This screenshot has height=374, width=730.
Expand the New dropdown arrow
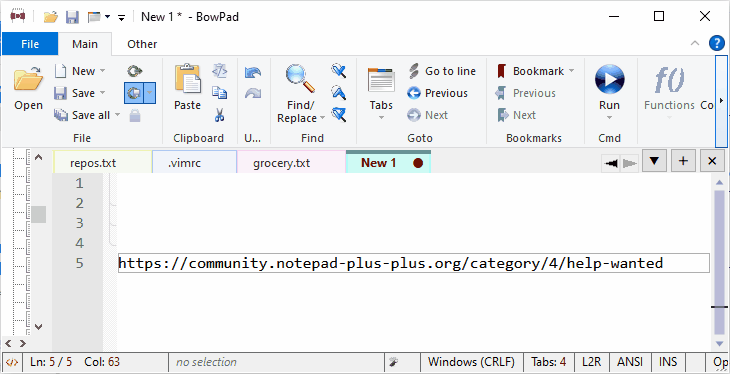click(x=102, y=71)
